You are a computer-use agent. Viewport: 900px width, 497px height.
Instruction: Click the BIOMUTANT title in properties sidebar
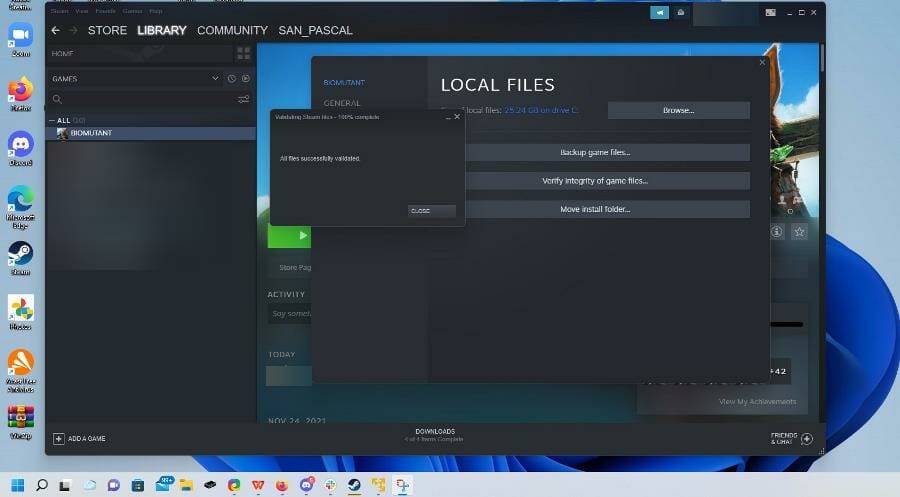coord(344,83)
